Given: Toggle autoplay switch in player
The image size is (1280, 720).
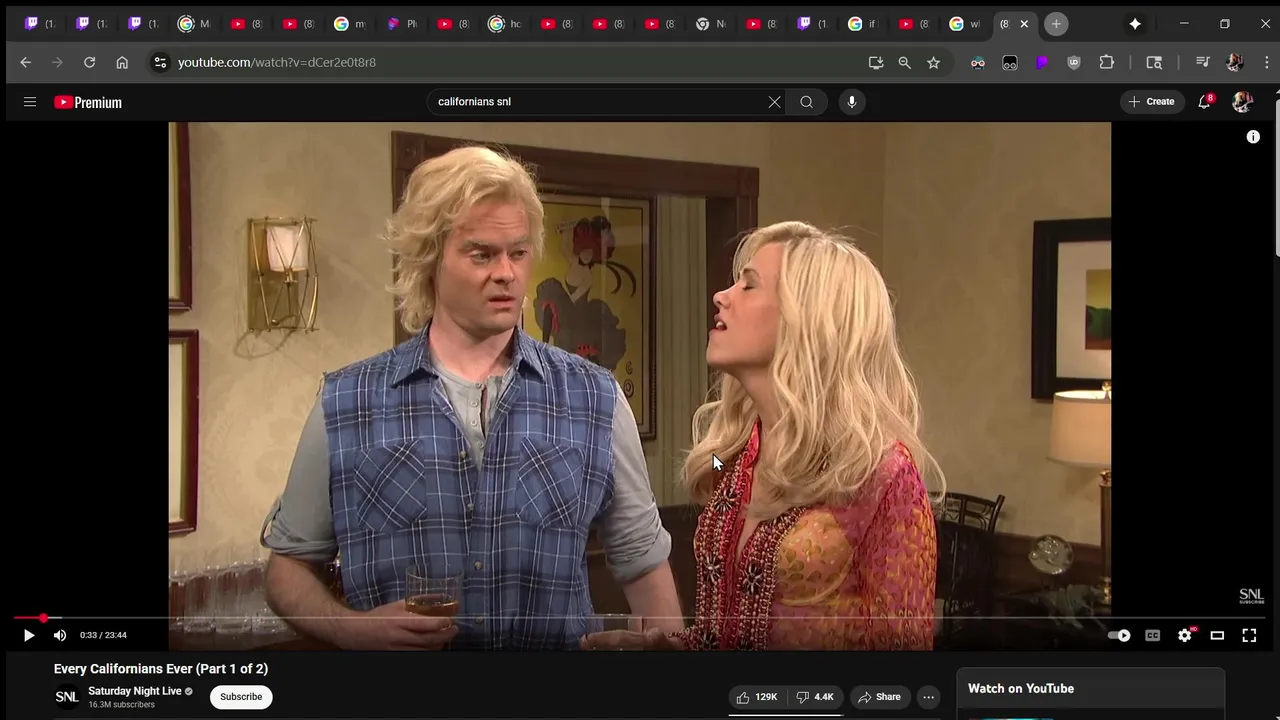Looking at the screenshot, I should click(1119, 635).
